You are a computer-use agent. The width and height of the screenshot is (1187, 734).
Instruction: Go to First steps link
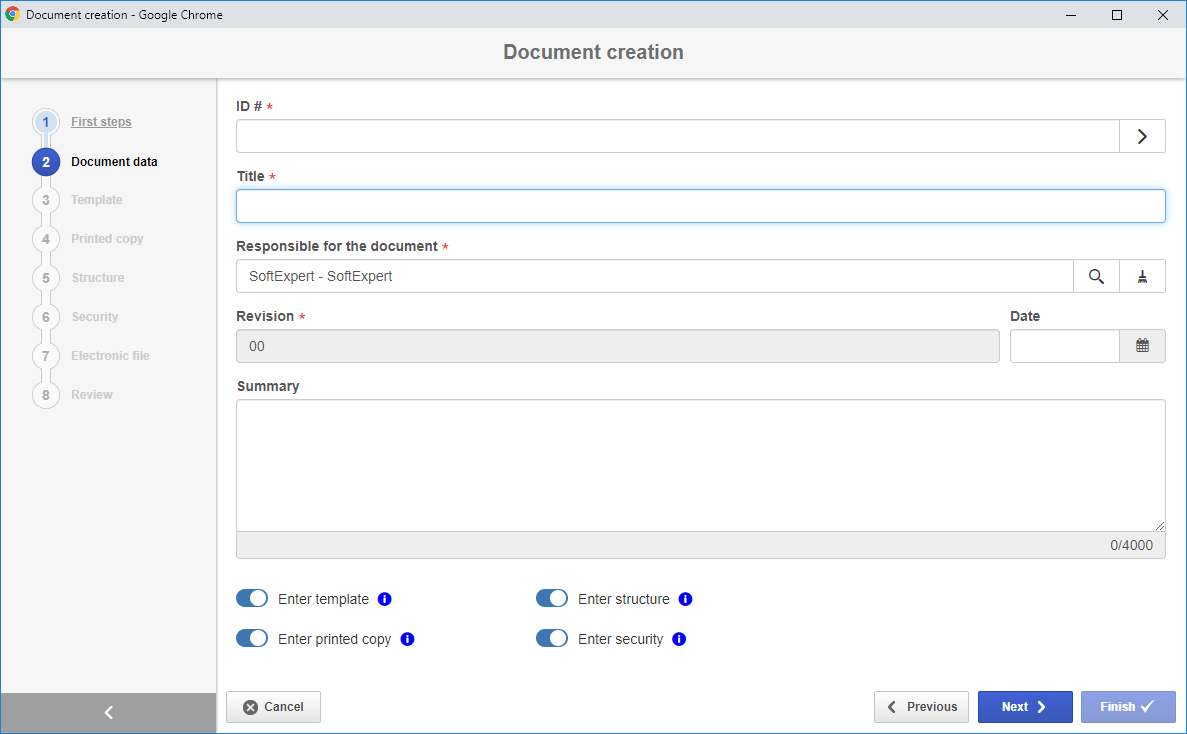click(x=101, y=122)
